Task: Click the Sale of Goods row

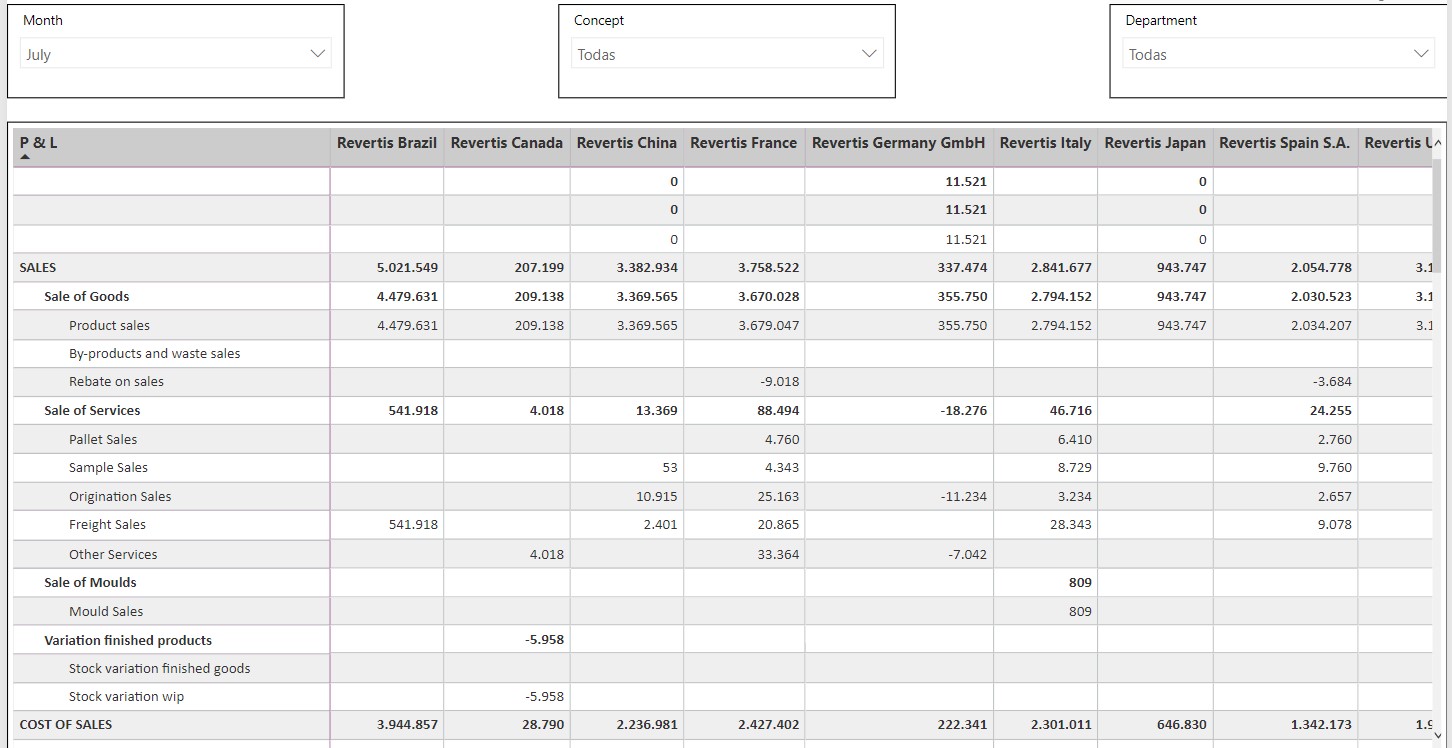Action: [87, 297]
